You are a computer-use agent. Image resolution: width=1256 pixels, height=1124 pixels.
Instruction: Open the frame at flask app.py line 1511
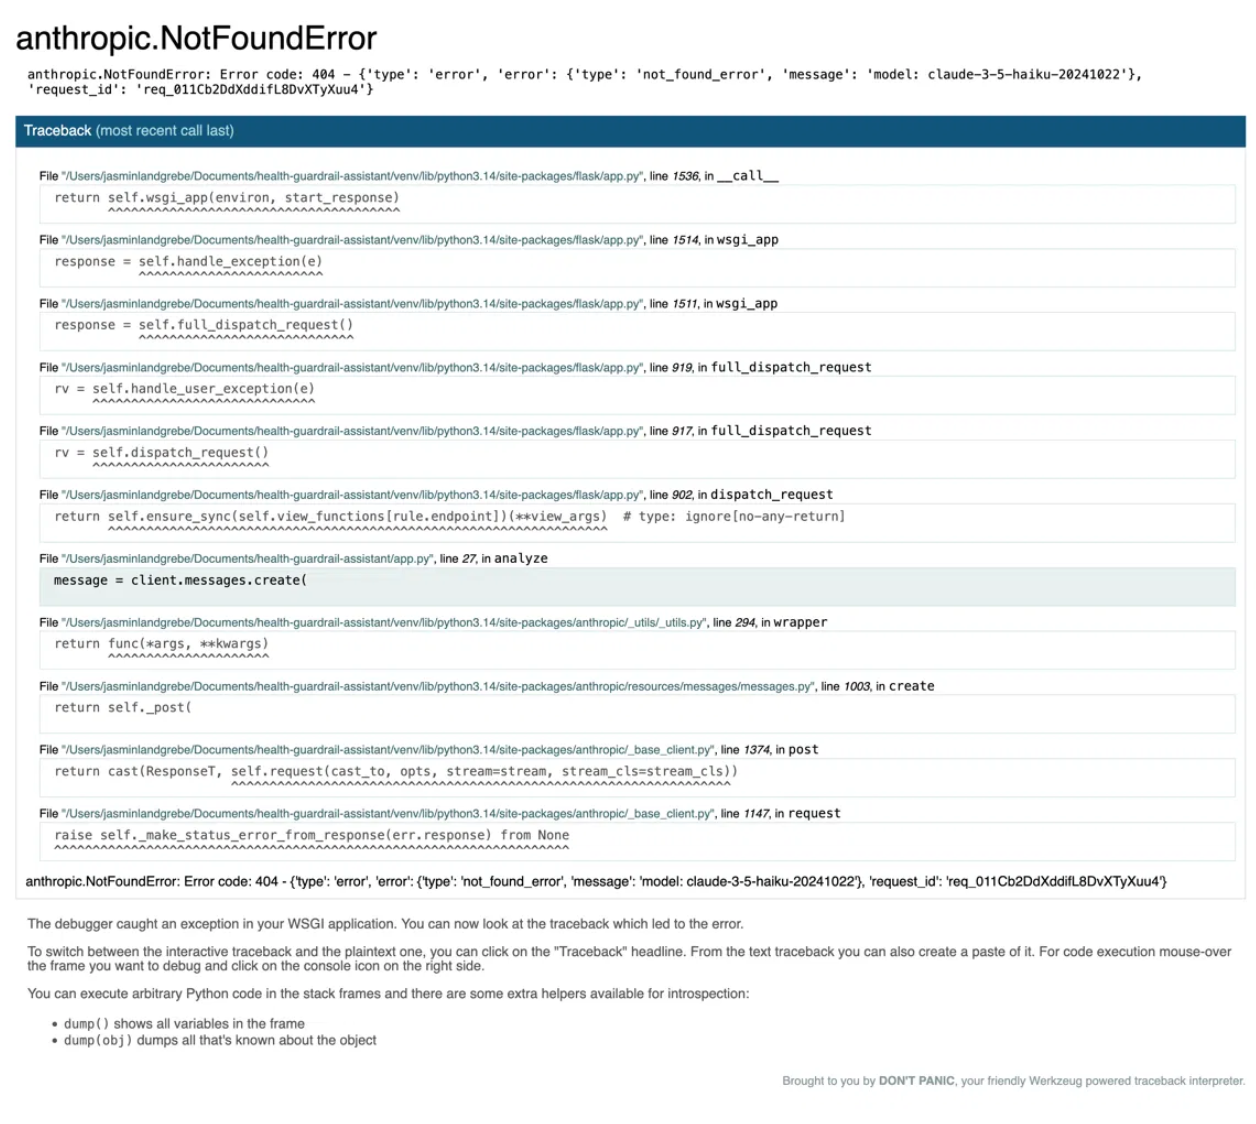pyautogui.click(x=409, y=304)
